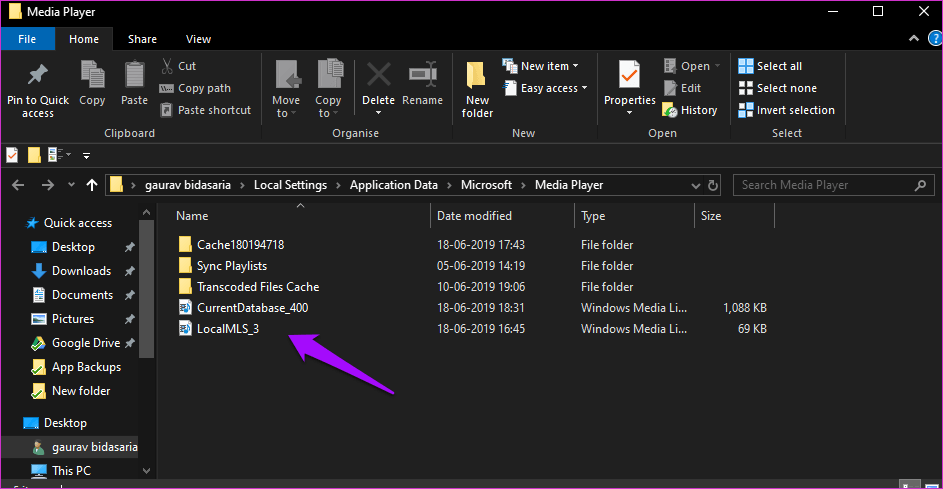Image resolution: width=943 pixels, height=489 pixels.
Task: Click the Properties checkmark icon
Action: point(629,75)
